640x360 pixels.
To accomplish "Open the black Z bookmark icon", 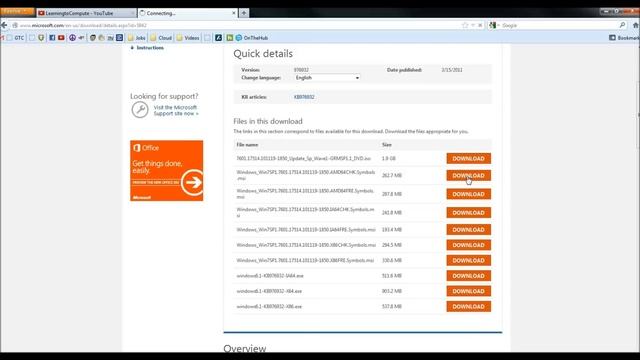I will (218, 38).
